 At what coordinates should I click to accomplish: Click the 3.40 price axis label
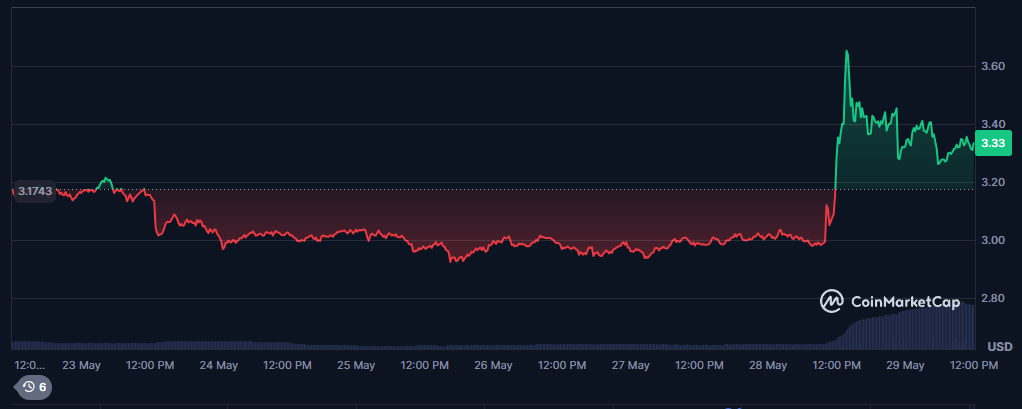tap(993, 124)
